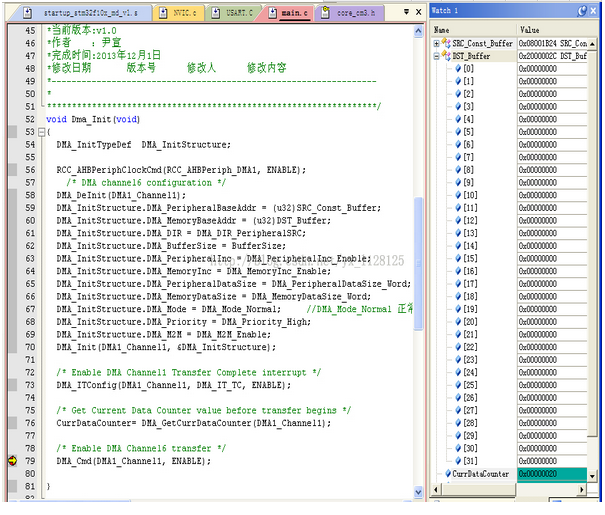Select DST_Buffer element [20]
Image resolution: width=605 pixels, height=515 pixels.
(470, 322)
